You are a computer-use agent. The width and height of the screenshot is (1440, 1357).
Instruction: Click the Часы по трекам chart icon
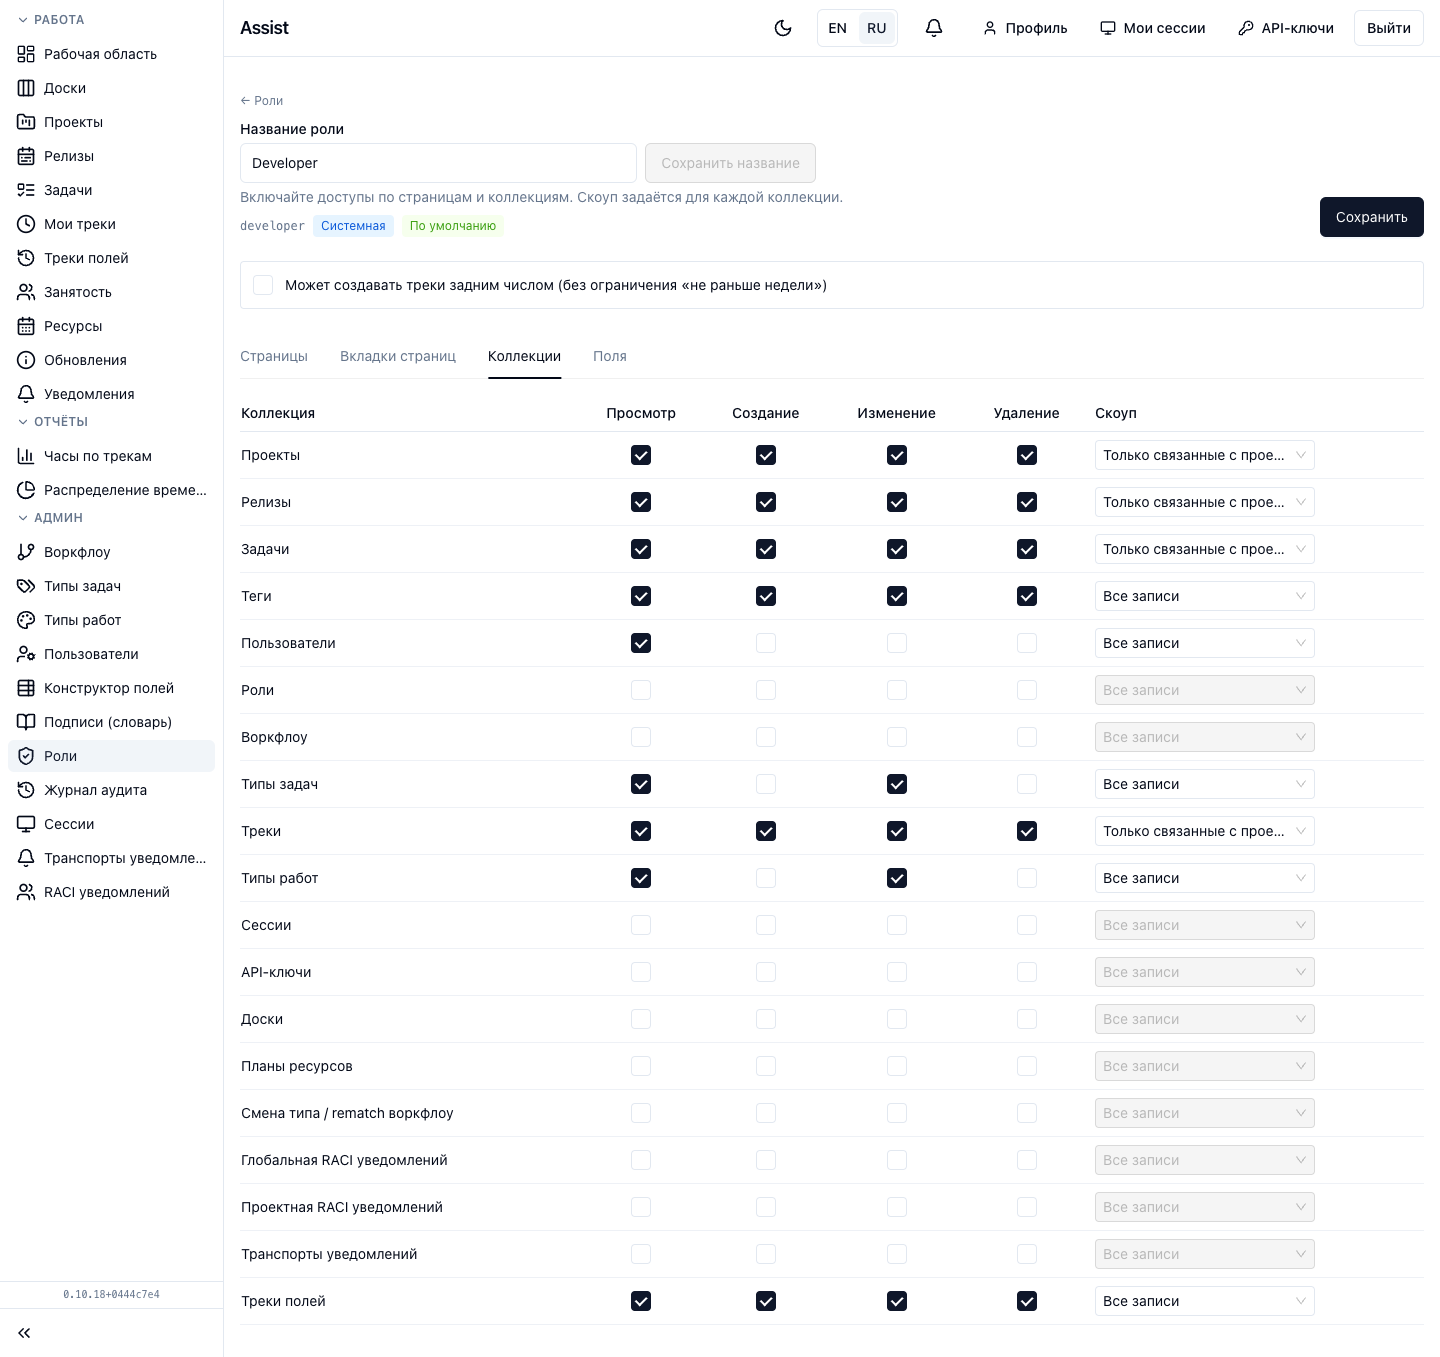pos(26,456)
